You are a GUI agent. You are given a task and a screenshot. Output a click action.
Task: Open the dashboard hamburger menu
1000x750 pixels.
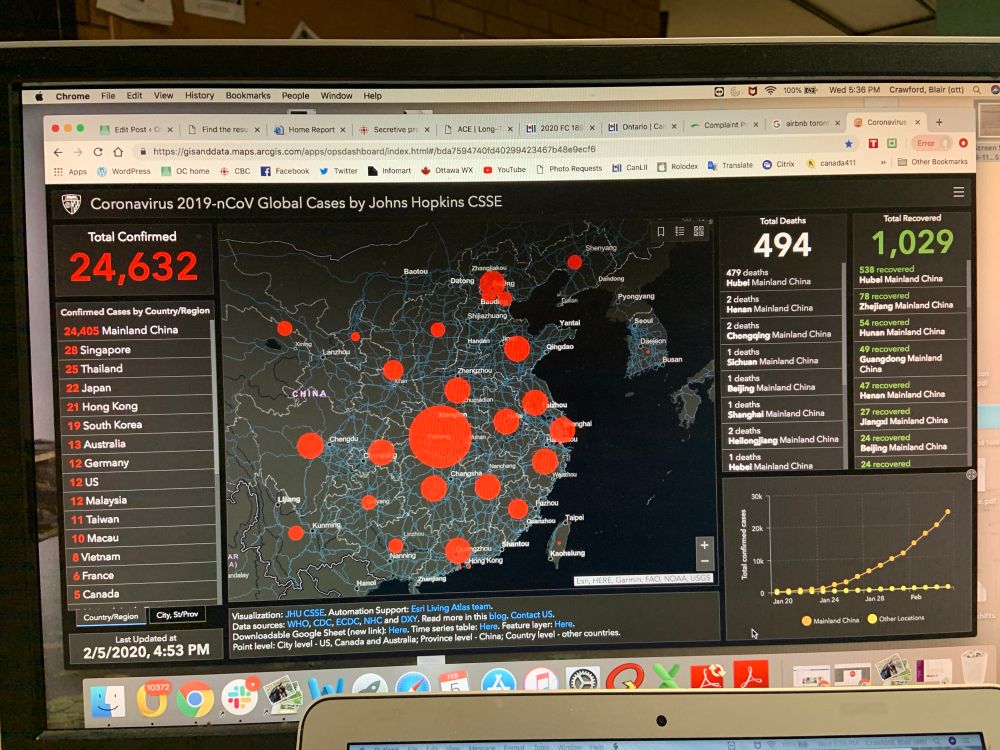click(x=958, y=192)
